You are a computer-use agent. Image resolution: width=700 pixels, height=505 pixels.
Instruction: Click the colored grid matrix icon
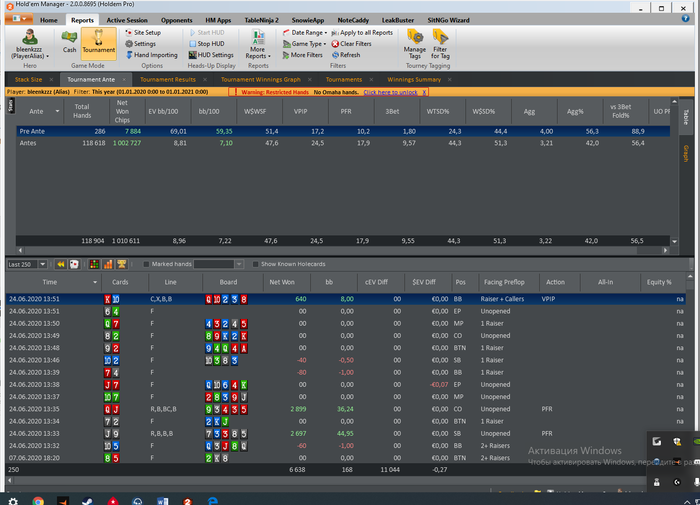pyautogui.click(x=94, y=264)
